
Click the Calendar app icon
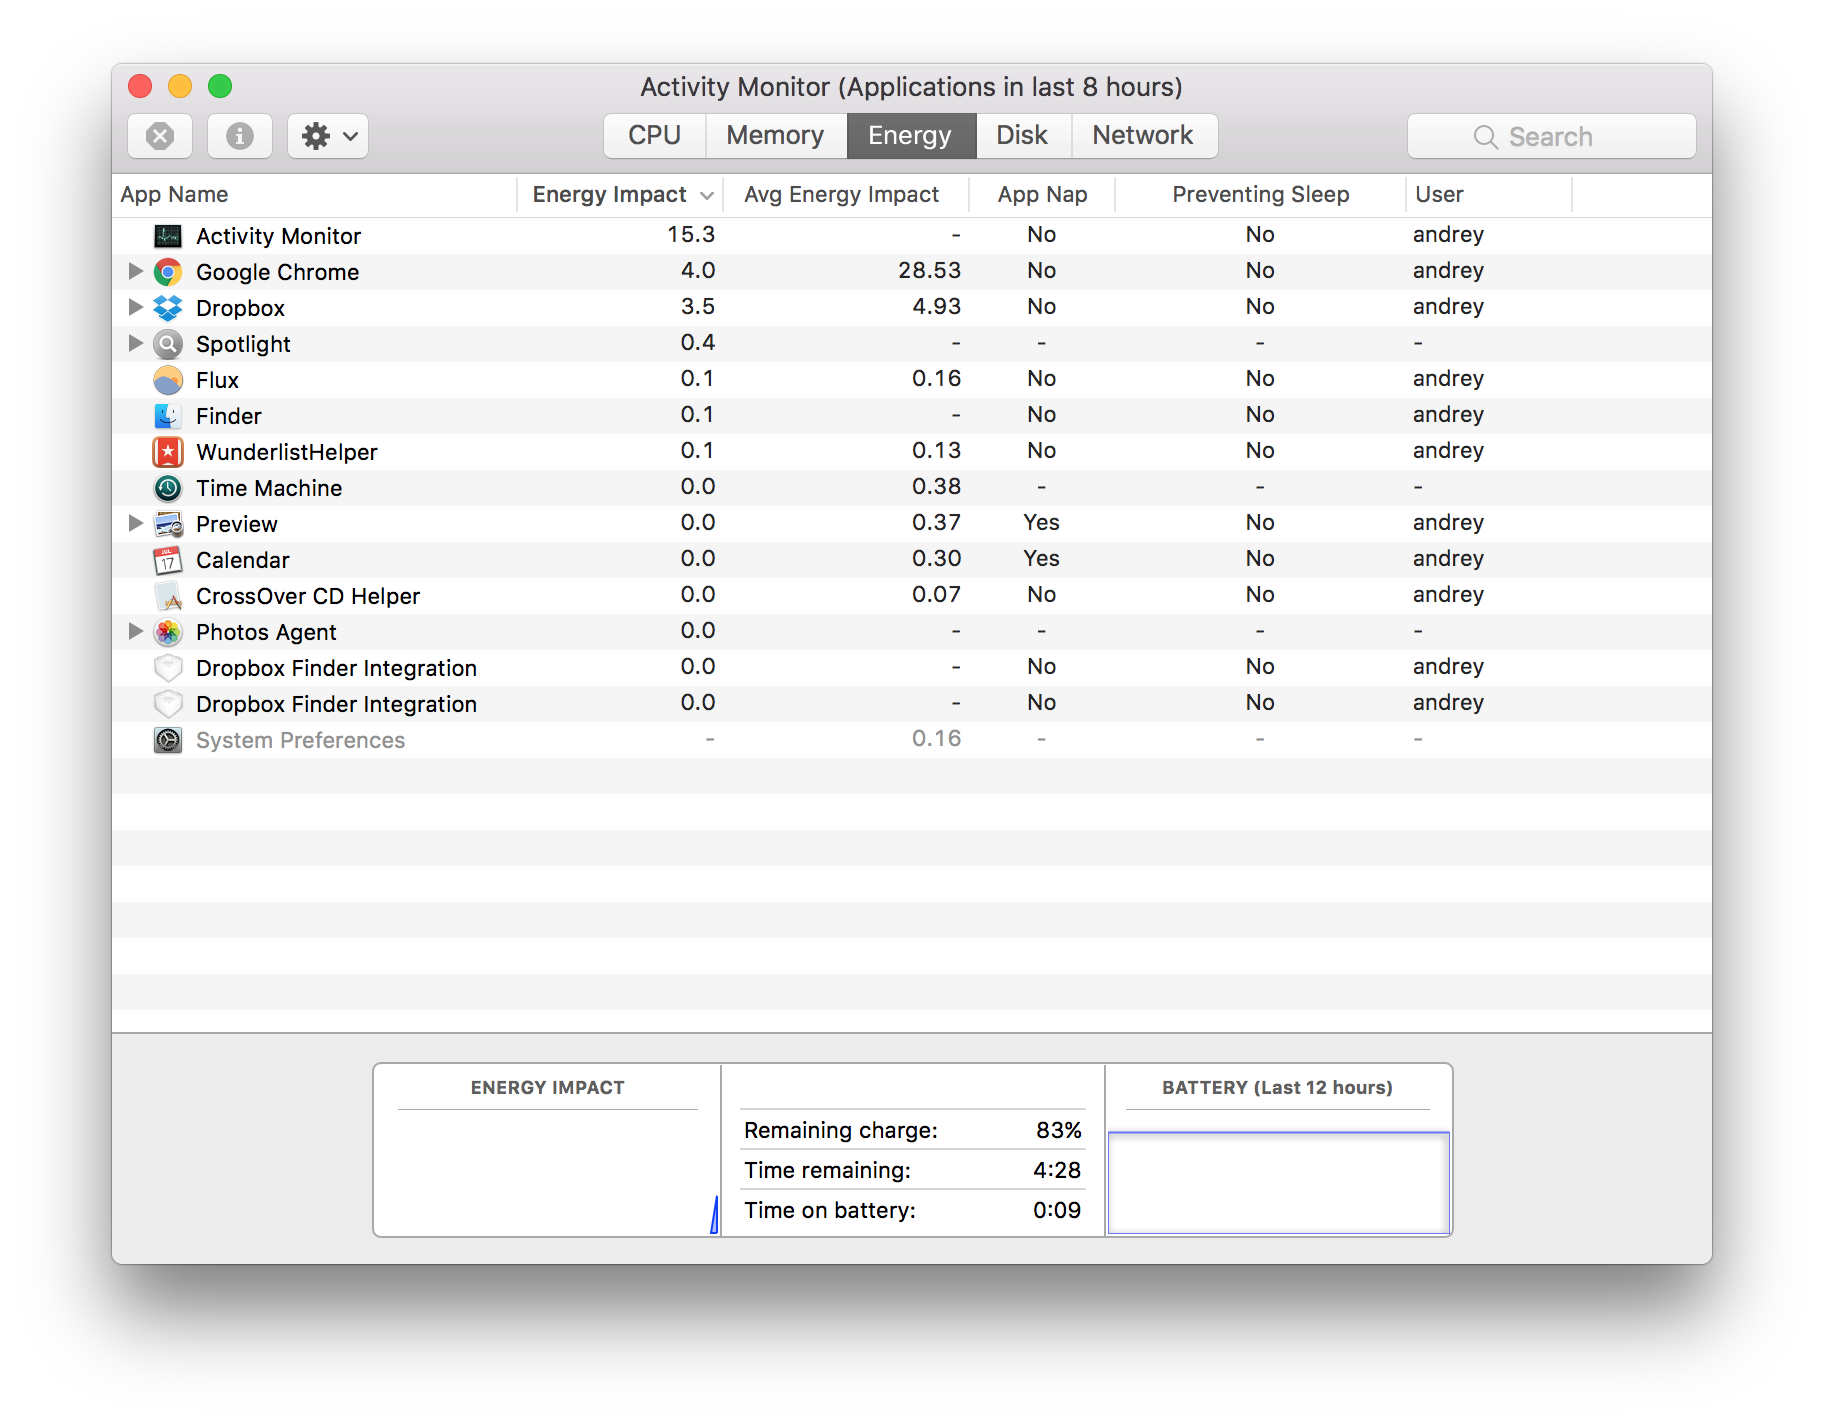tap(168, 560)
